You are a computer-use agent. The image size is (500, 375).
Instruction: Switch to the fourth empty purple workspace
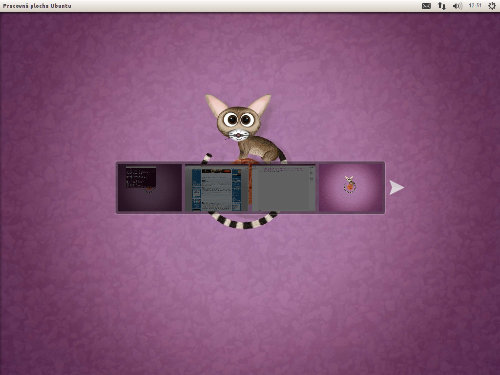coord(351,187)
